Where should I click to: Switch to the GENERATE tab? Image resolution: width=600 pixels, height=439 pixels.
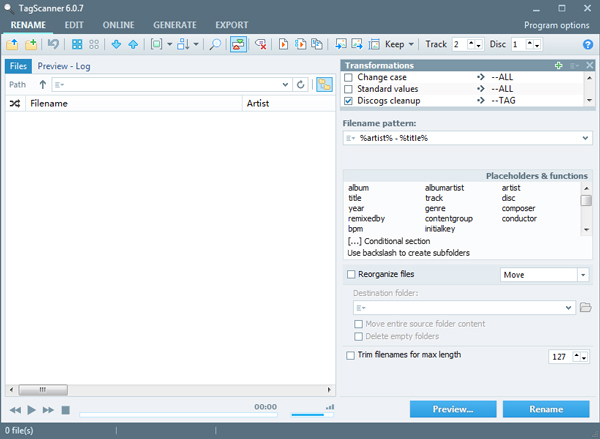pos(175,25)
